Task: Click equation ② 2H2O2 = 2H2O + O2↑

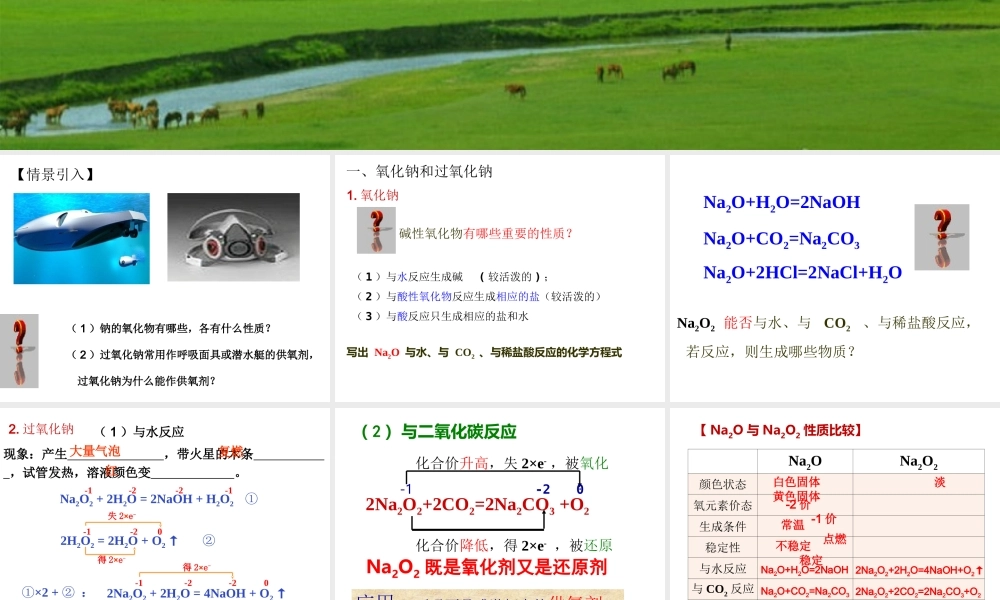Action: (x=119, y=539)
